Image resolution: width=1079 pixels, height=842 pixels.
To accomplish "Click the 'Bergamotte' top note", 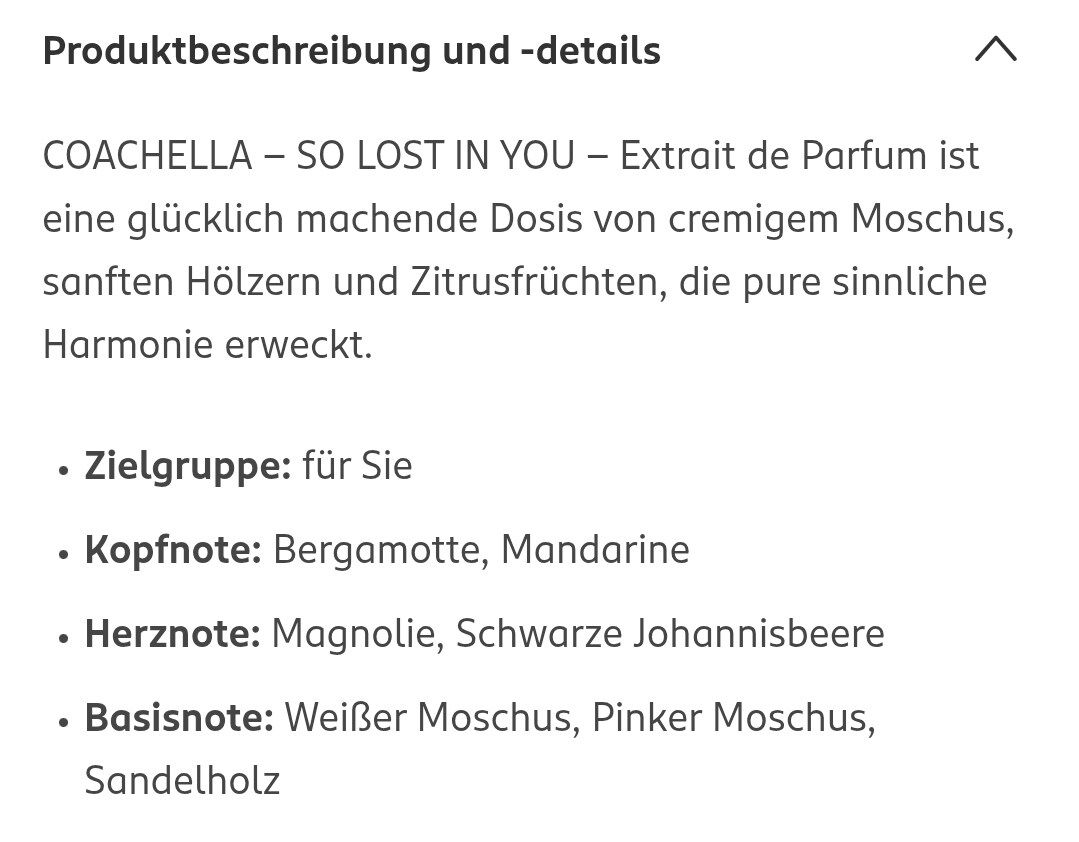I will point(380,550).
